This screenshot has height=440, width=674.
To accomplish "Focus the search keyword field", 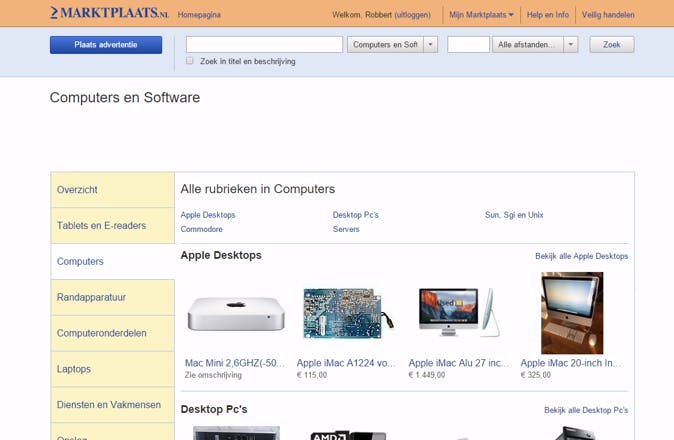I will (264, 45).
